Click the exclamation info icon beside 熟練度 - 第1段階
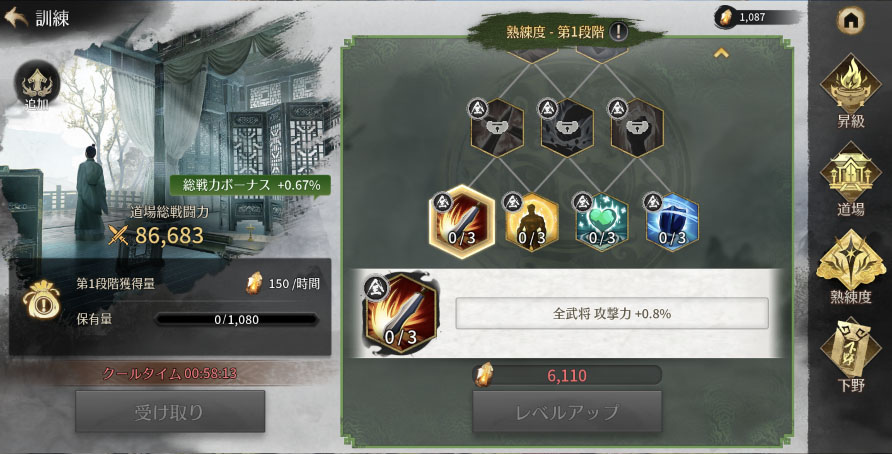The height and width of the screenshot is (454, 892). click(x=618, y=32)
